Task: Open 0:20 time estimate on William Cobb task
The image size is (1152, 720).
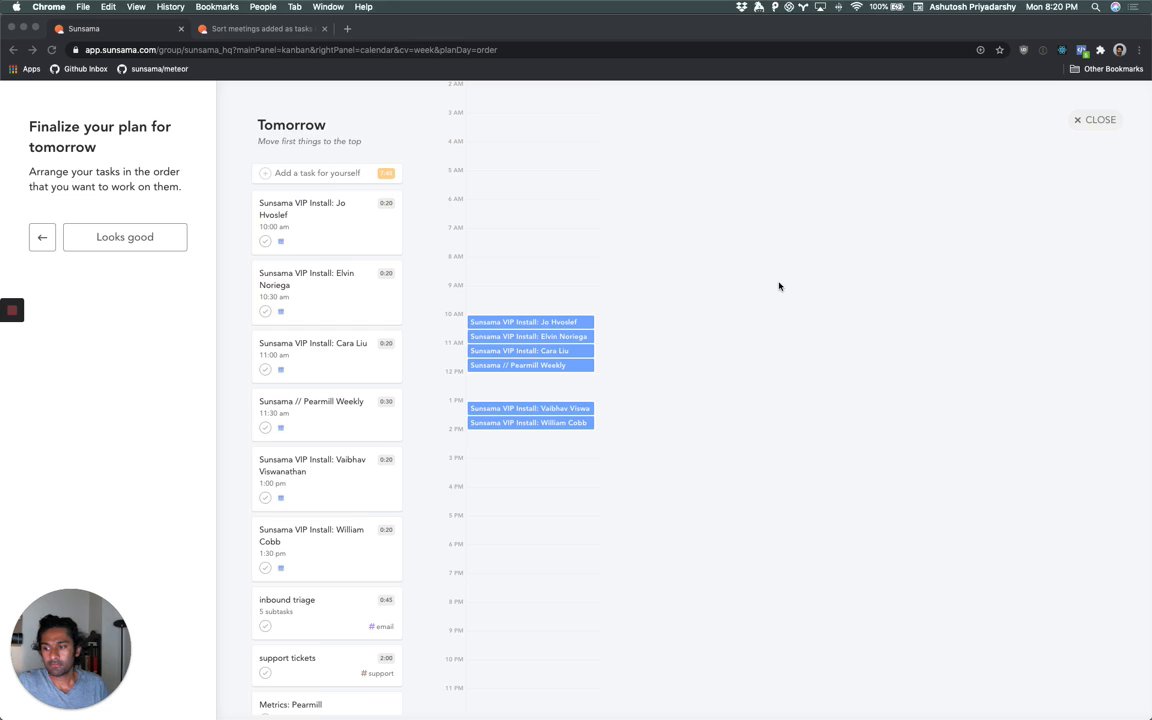Action: pyautogui.click(x=386, y=530)
